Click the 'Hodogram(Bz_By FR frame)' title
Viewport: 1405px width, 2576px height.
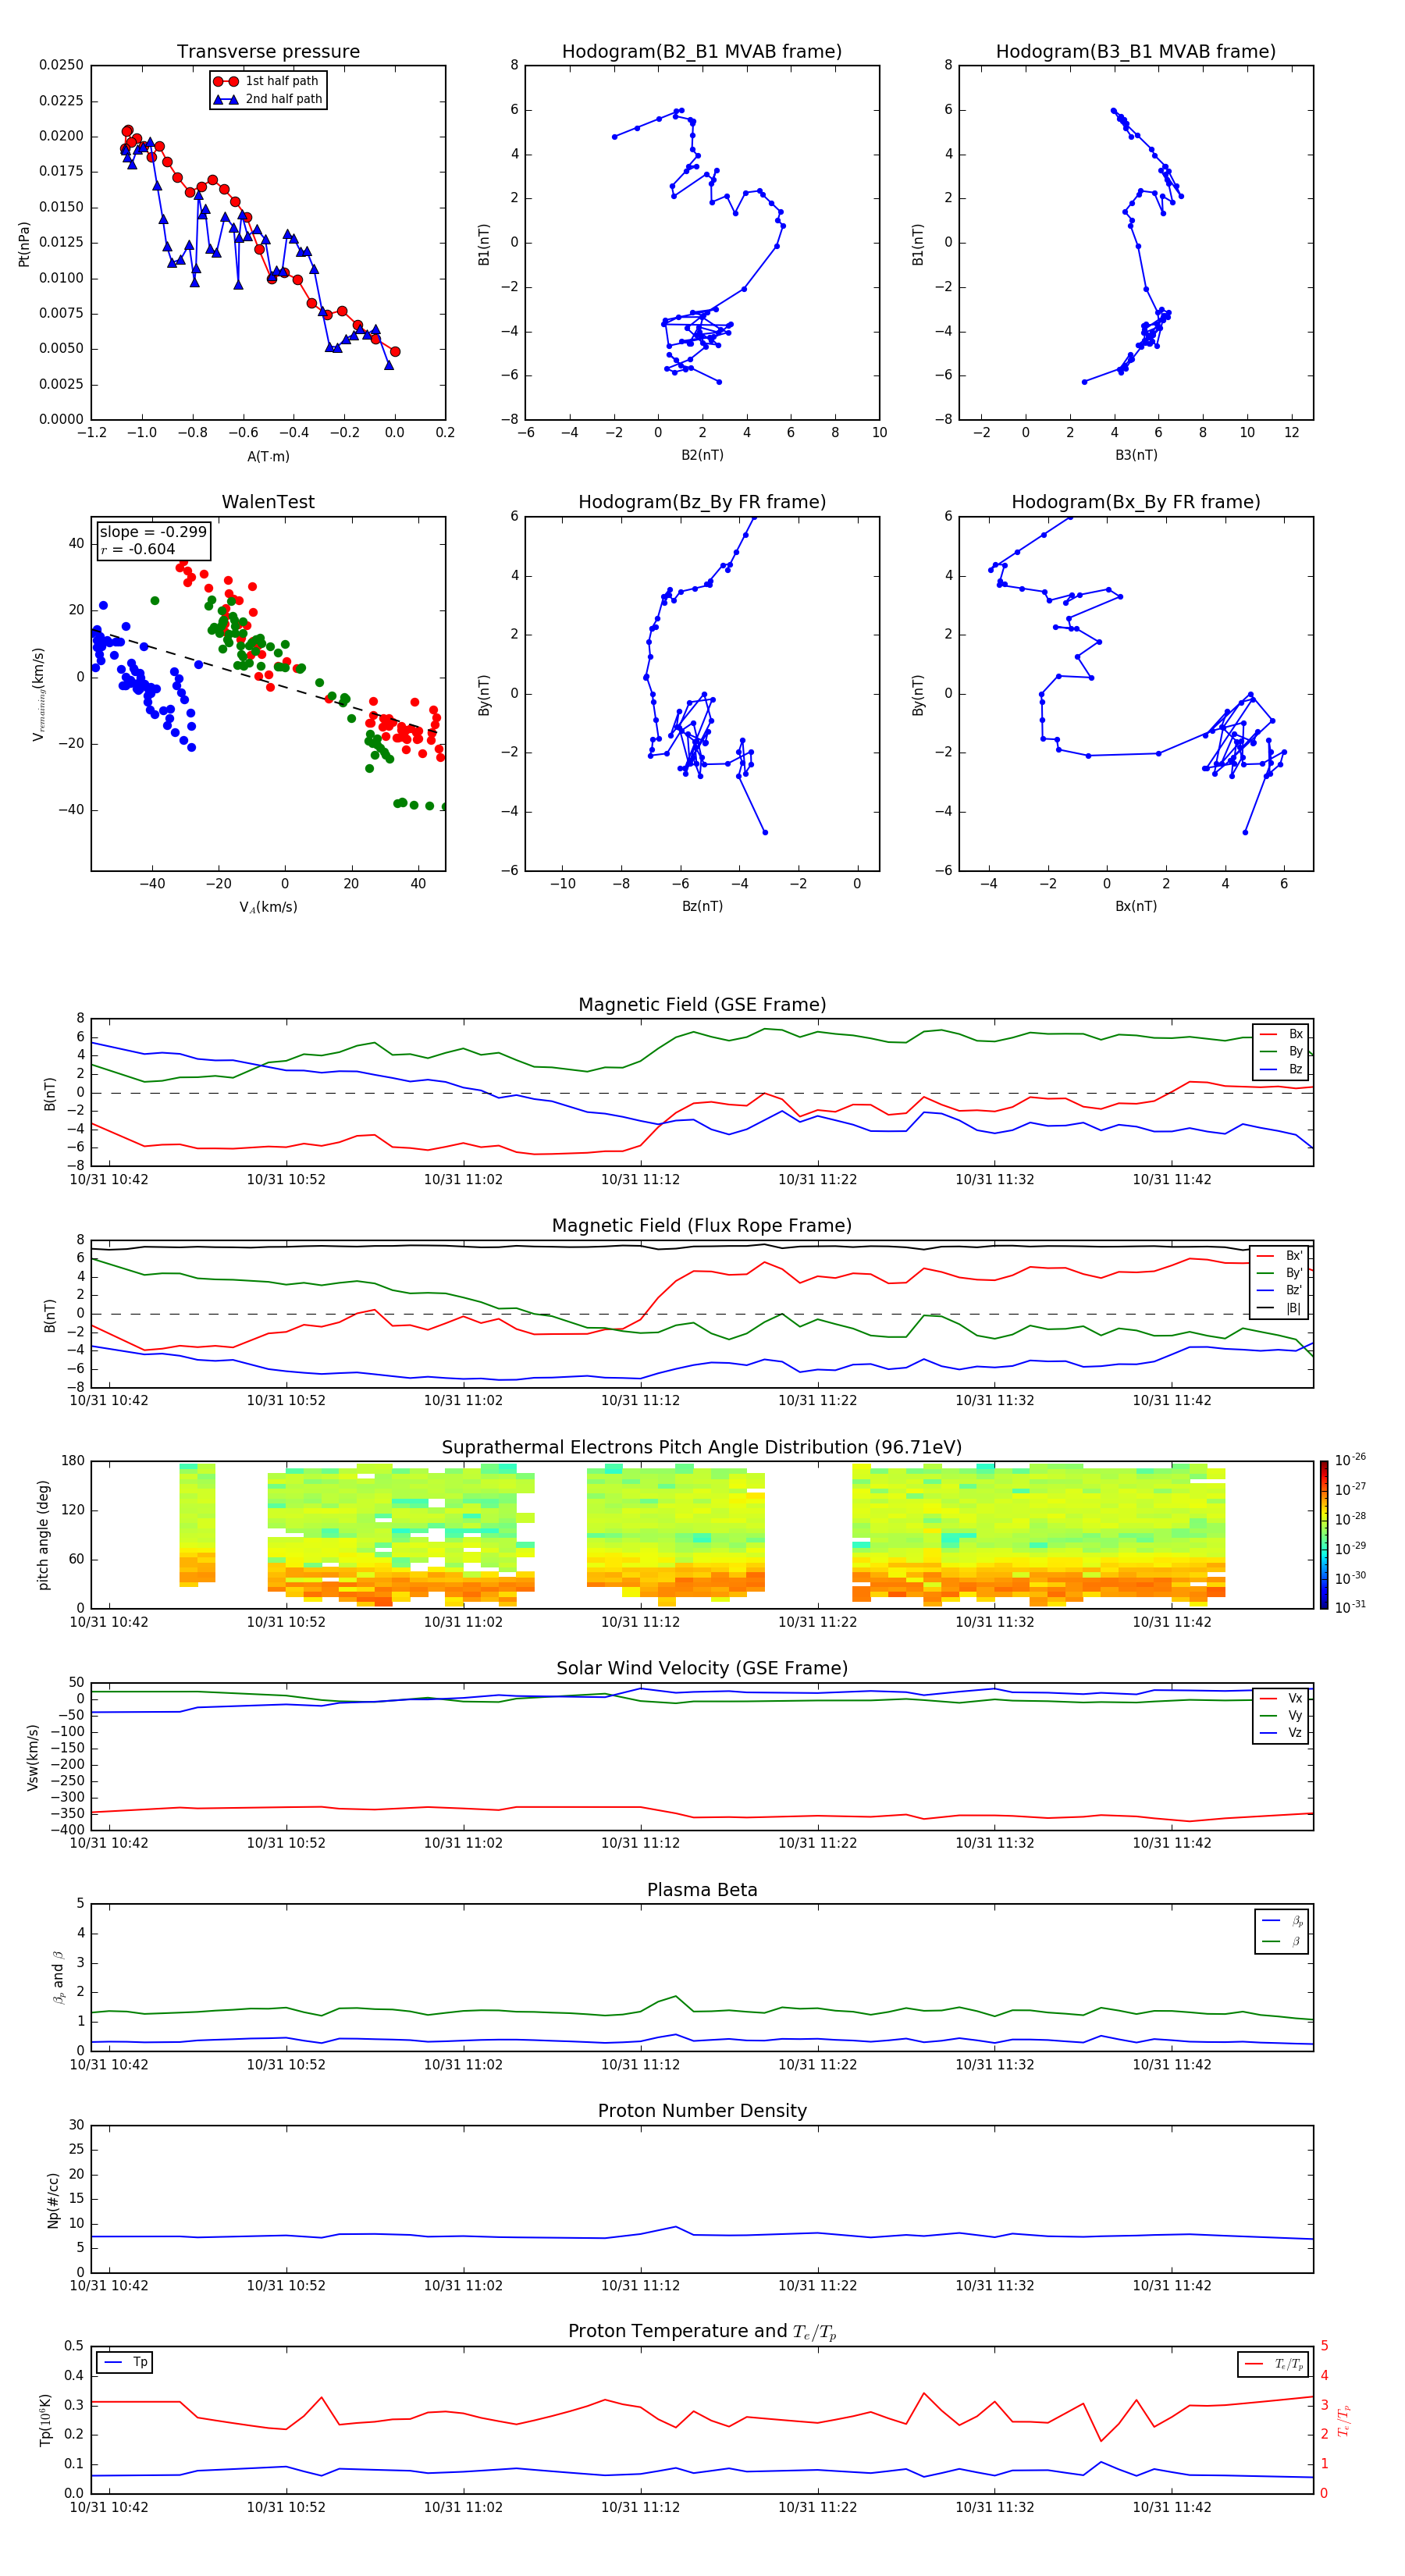702,502
